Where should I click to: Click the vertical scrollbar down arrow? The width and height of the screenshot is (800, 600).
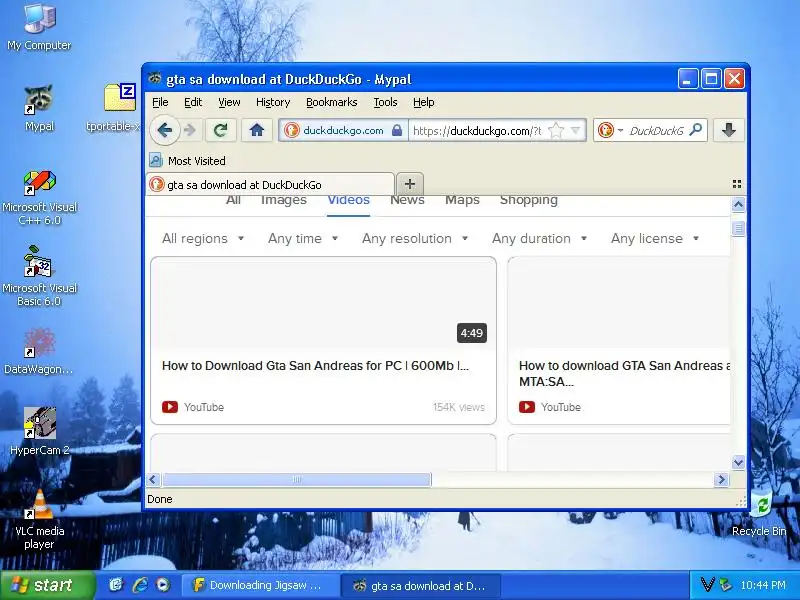point(738,462)
